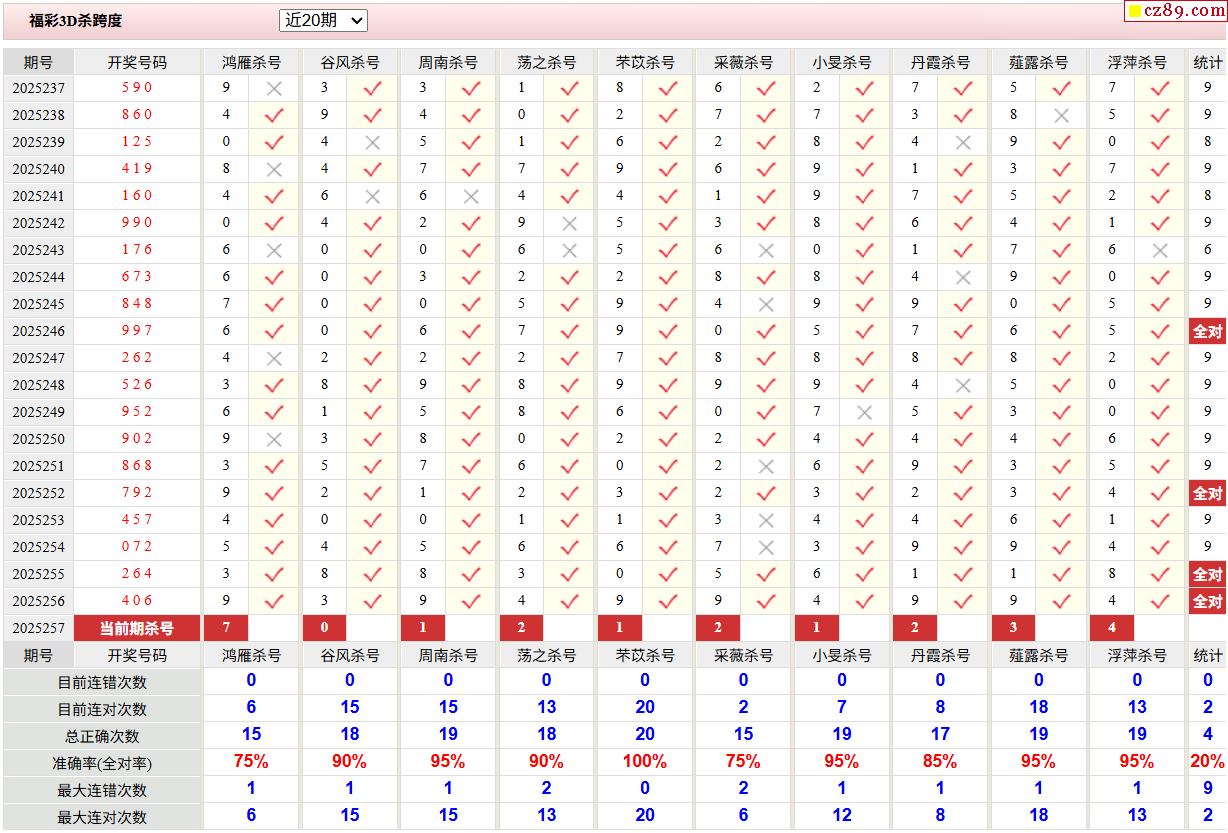1228x833 pixels.
Task: Click the draw number 0 7 2
Action: click(x=137, y=547)
